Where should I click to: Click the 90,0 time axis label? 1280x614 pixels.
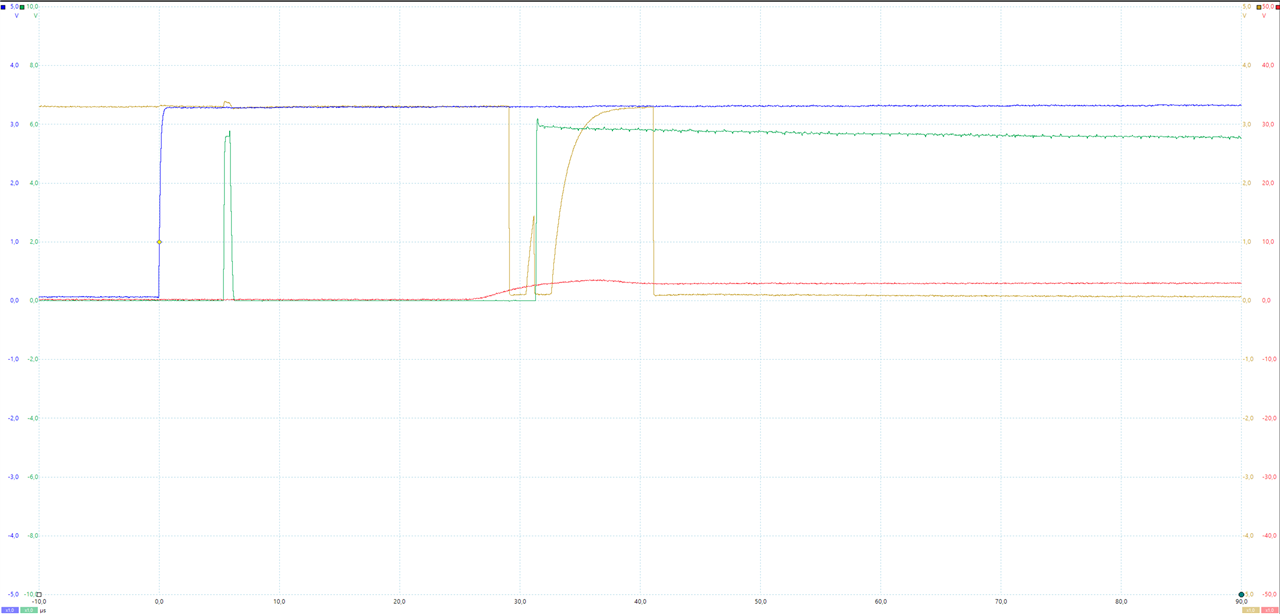(x=1241, y=602)
